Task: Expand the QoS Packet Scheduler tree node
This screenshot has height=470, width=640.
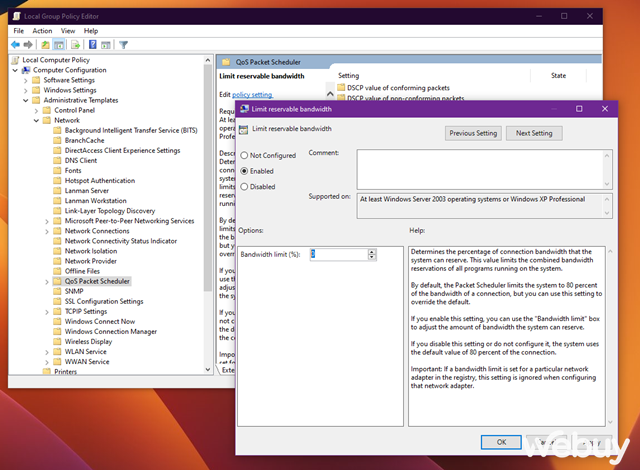Action: click(x=46, y=281)
